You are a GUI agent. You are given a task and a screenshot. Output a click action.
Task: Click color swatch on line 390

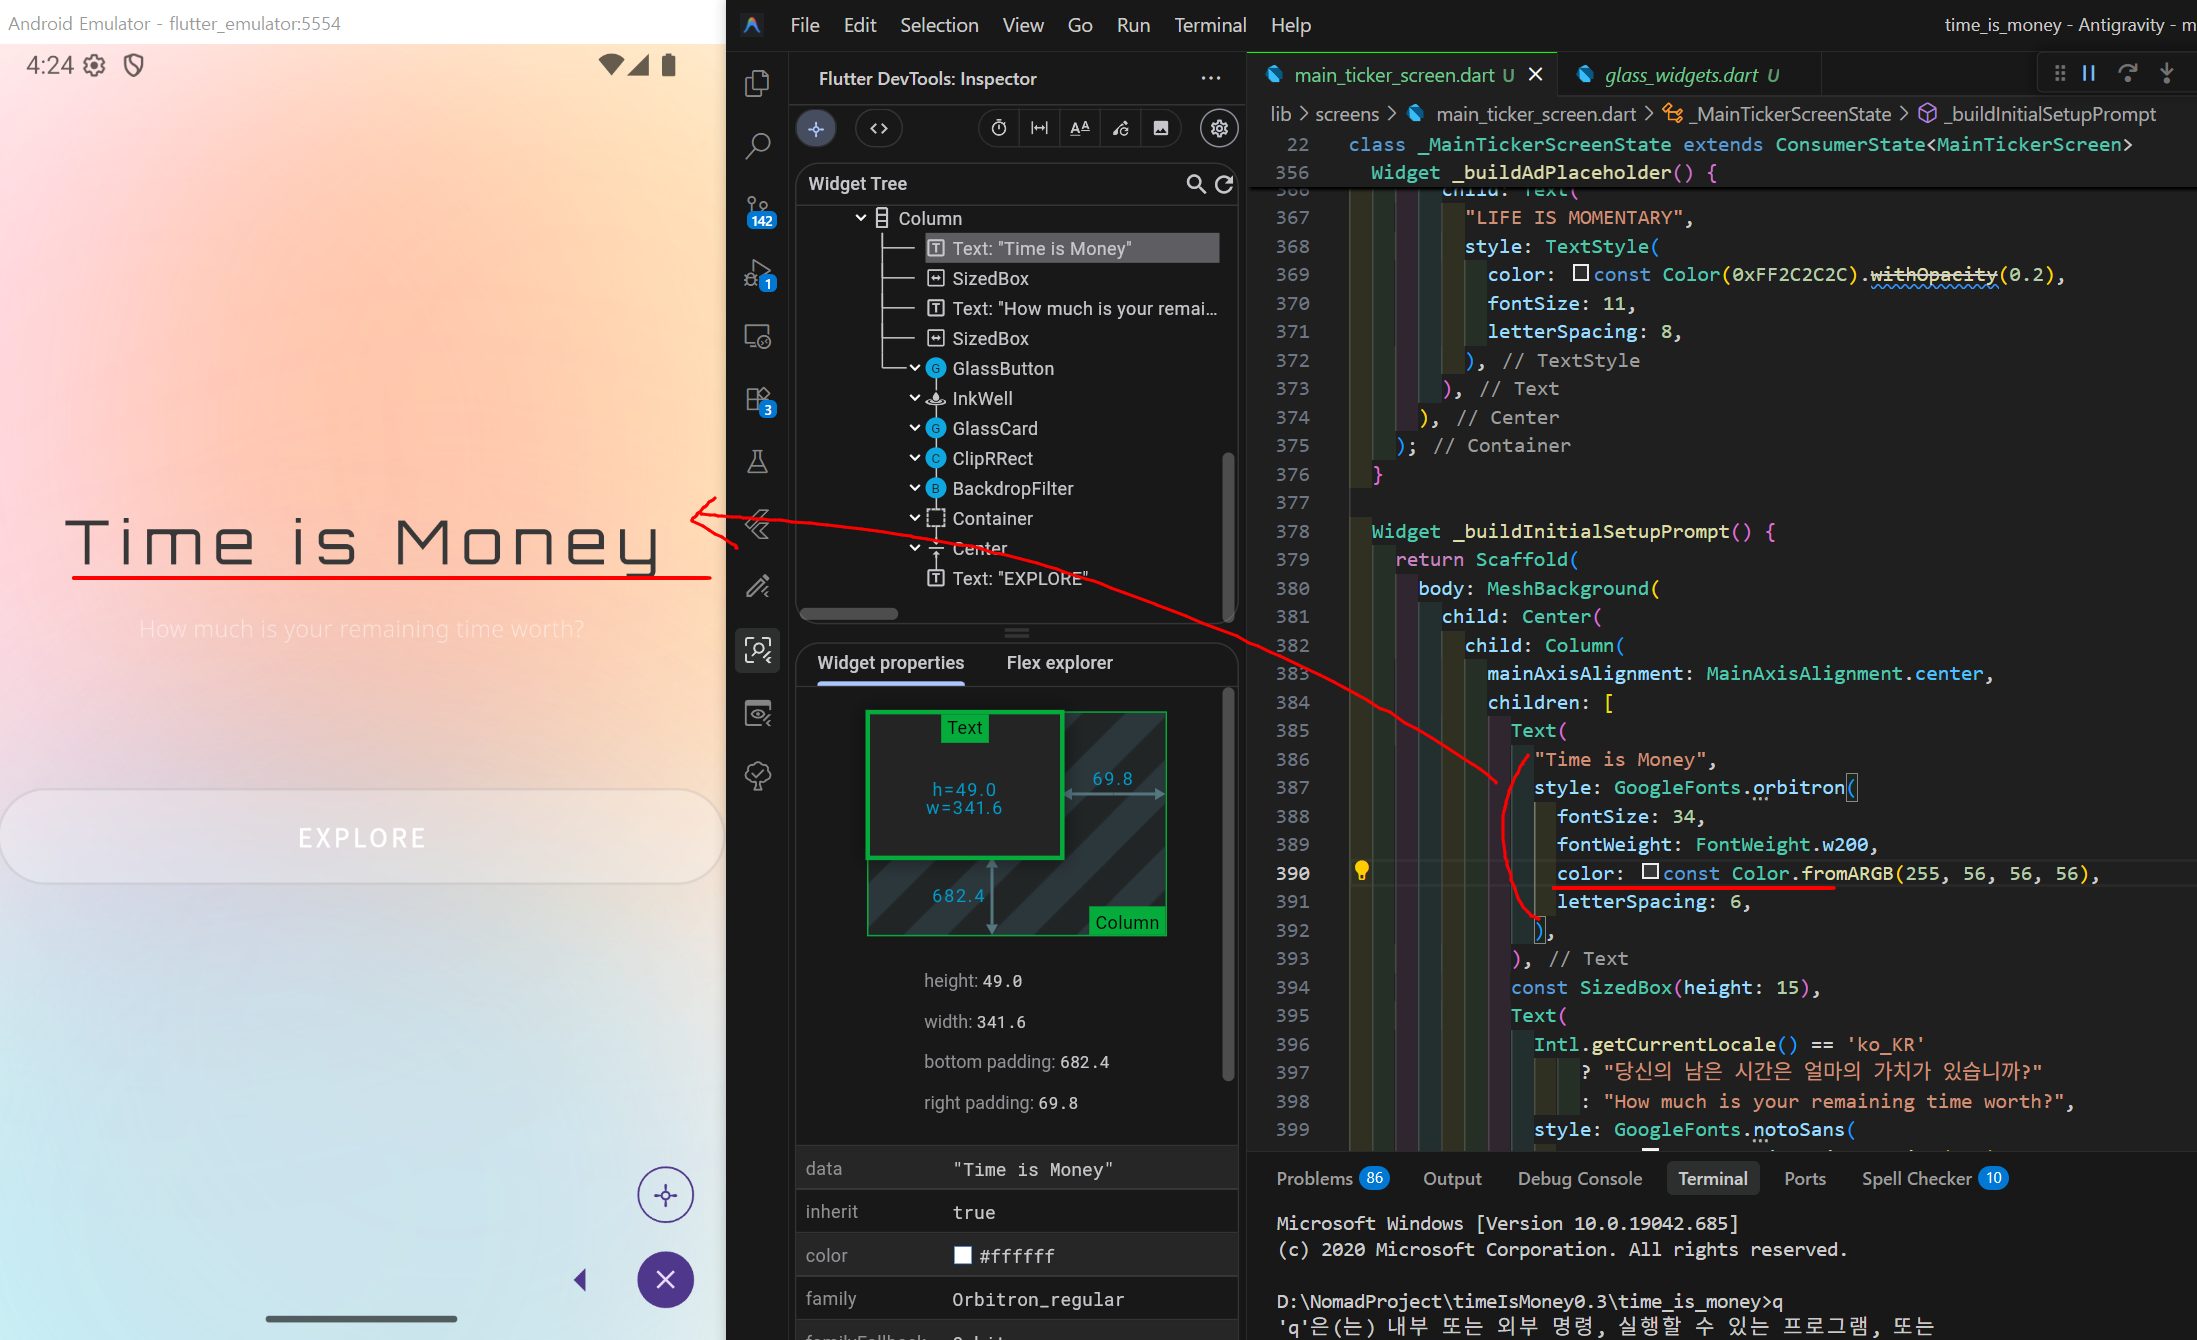click(x=1650, y=872)
